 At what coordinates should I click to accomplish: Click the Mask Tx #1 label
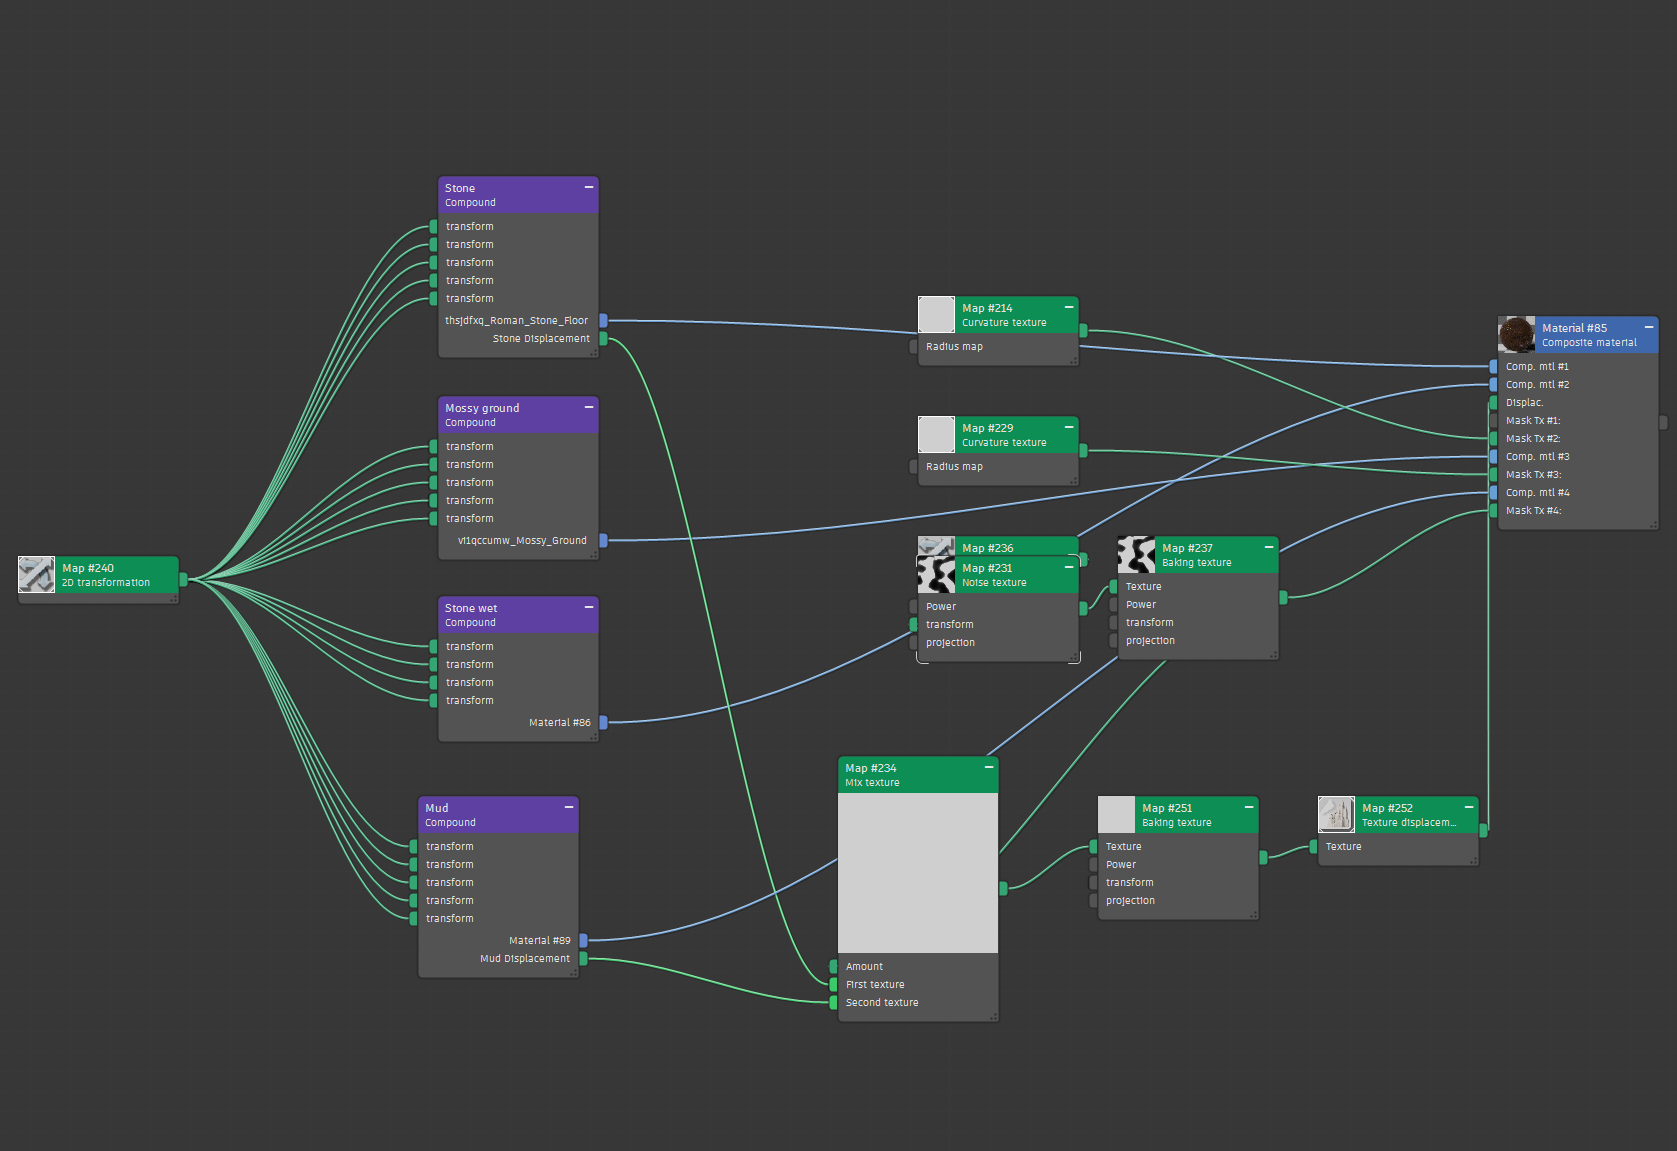tap(1533, 421)
